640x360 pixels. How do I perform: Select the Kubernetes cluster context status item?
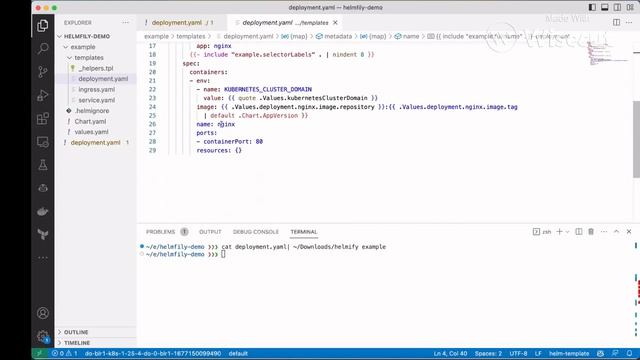(153, 353)
